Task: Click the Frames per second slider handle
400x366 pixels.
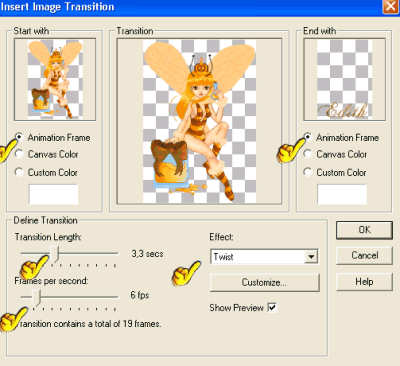Action: click(37, 297)
